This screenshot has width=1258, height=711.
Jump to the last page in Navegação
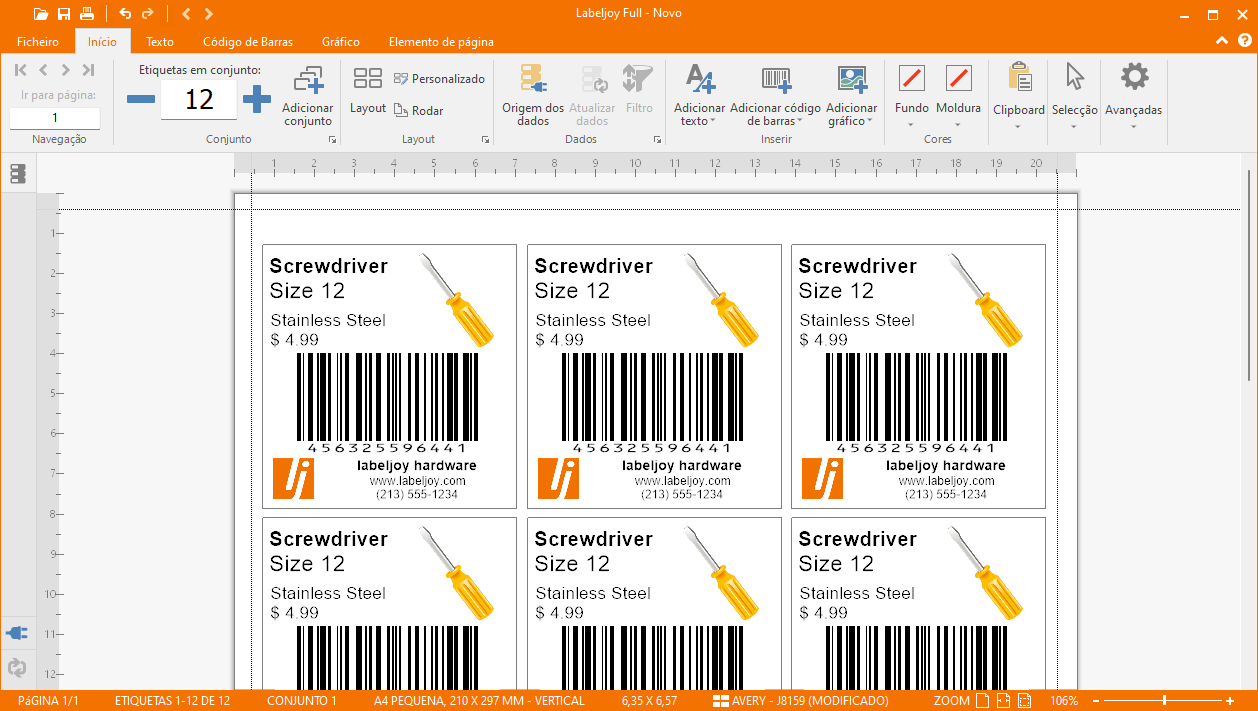pyautogui.click(x=88, y=70)
